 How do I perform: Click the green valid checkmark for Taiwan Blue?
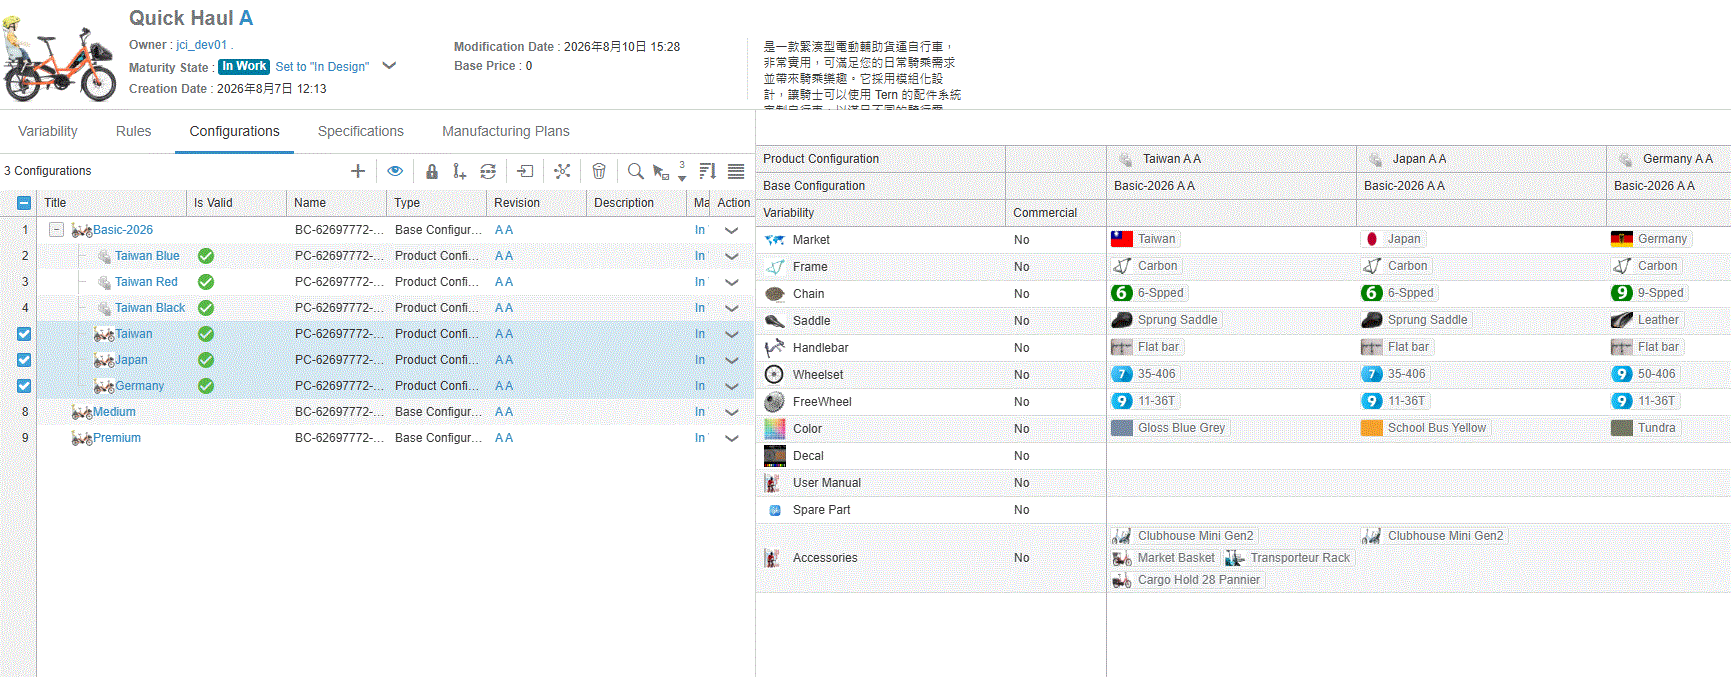coord(206,256)
